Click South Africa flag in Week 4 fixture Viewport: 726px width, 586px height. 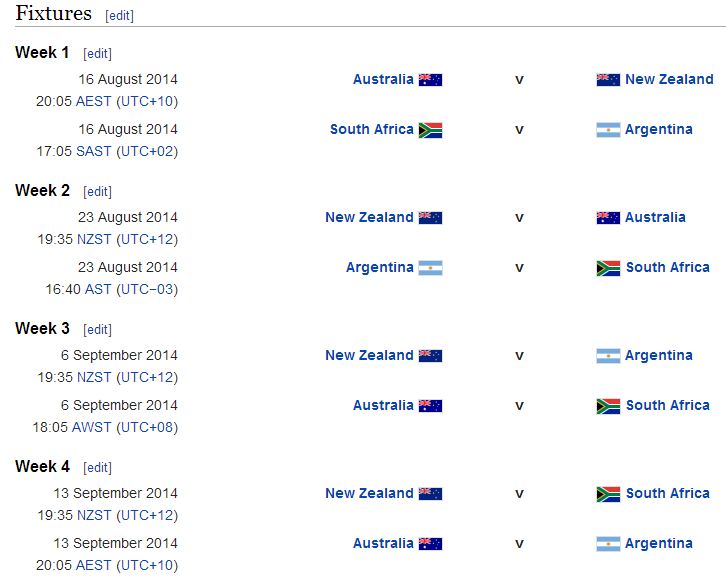tap(608, 494)
